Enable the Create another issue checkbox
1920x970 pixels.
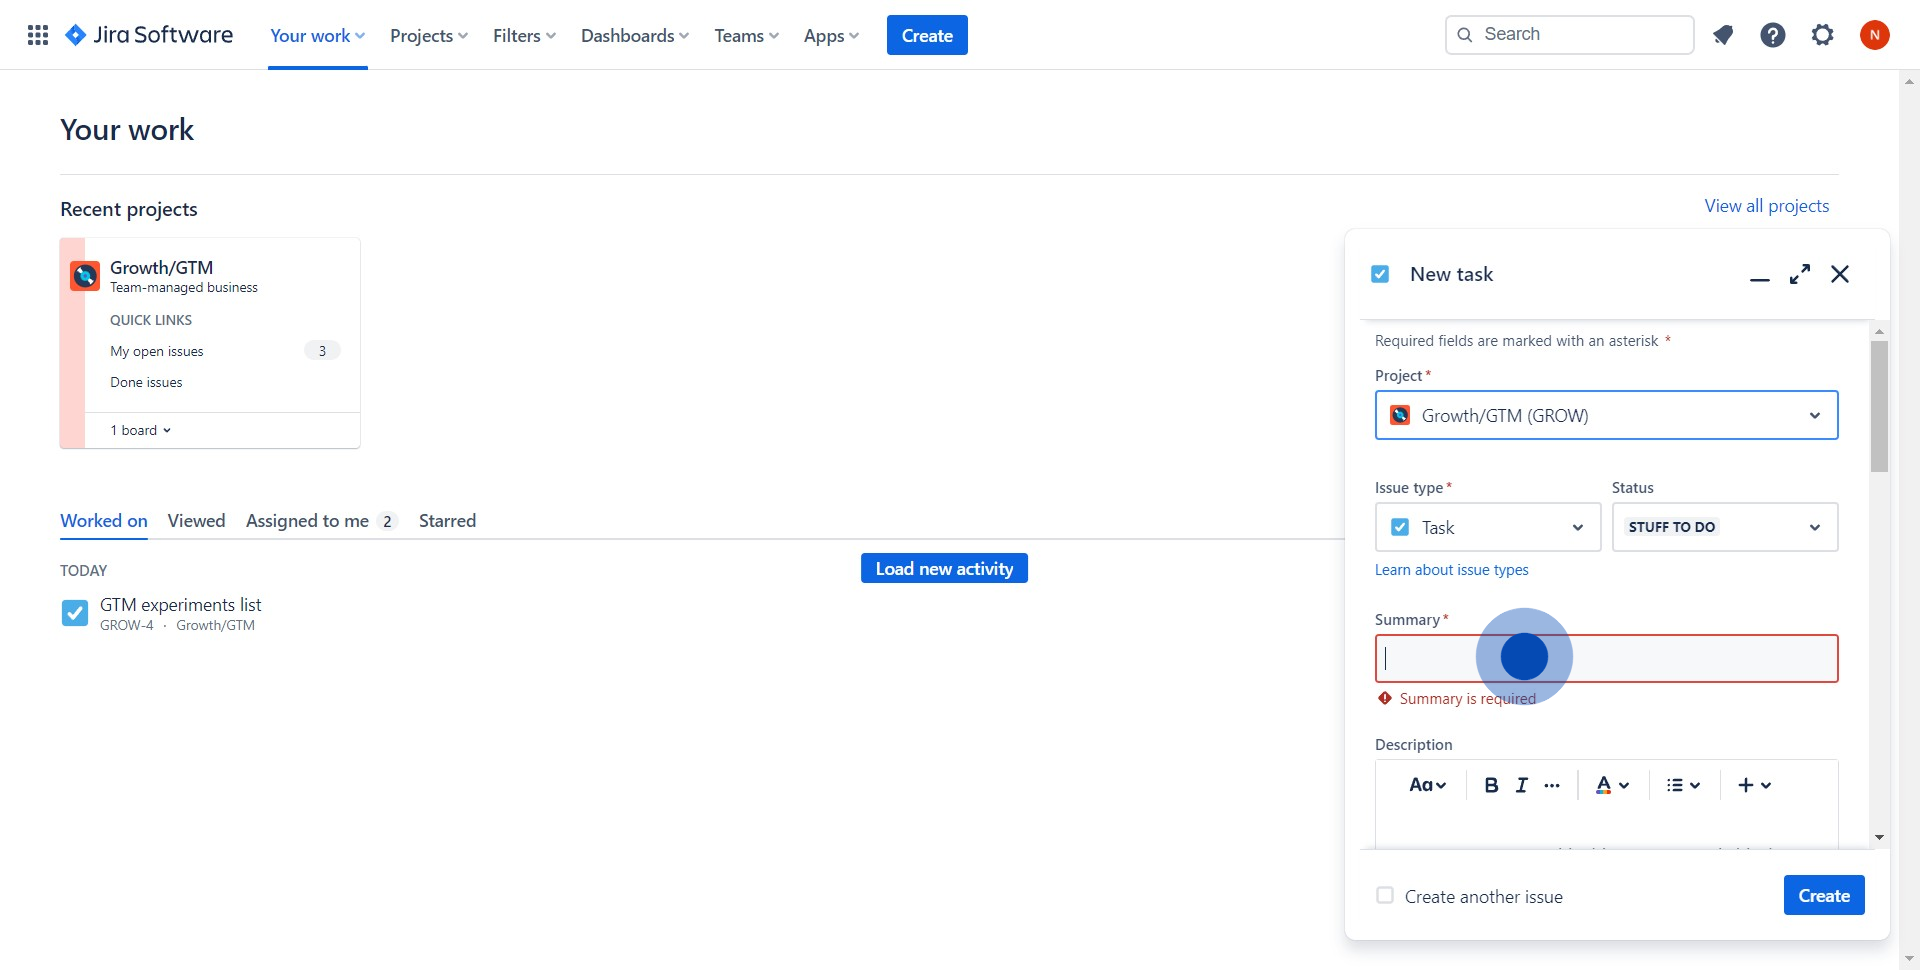coord(1385,895)
